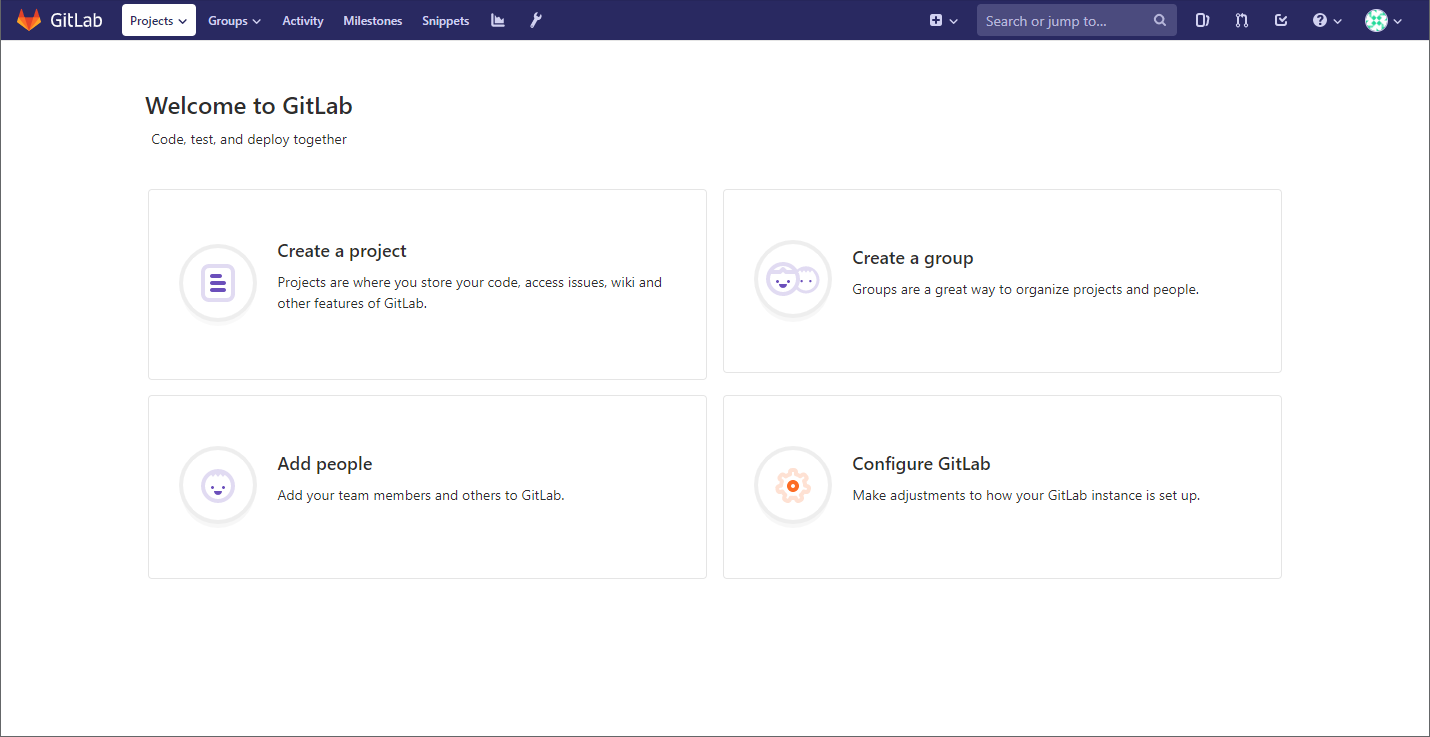Click the magnifying glass search icon
1430x737 pixels.
[x=1160, y=20]
